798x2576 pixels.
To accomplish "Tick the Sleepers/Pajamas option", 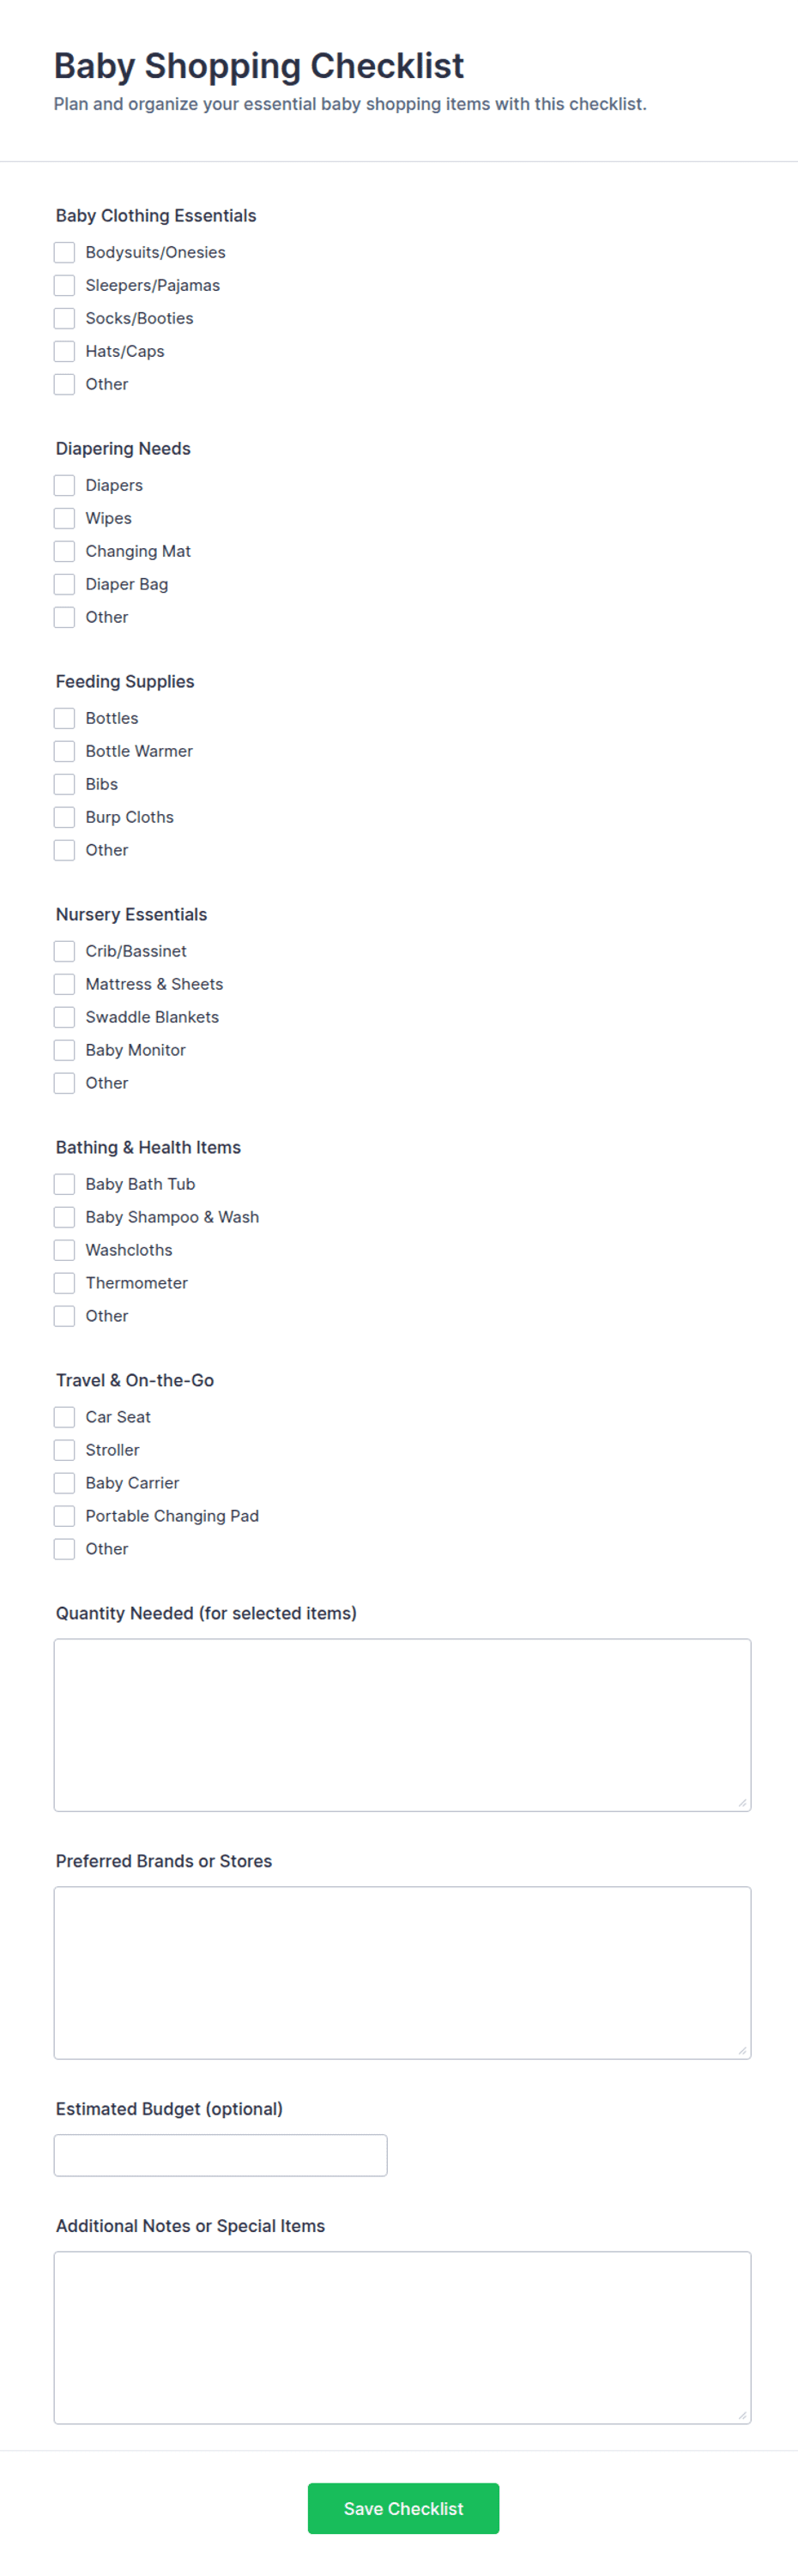I will point(64,285).
